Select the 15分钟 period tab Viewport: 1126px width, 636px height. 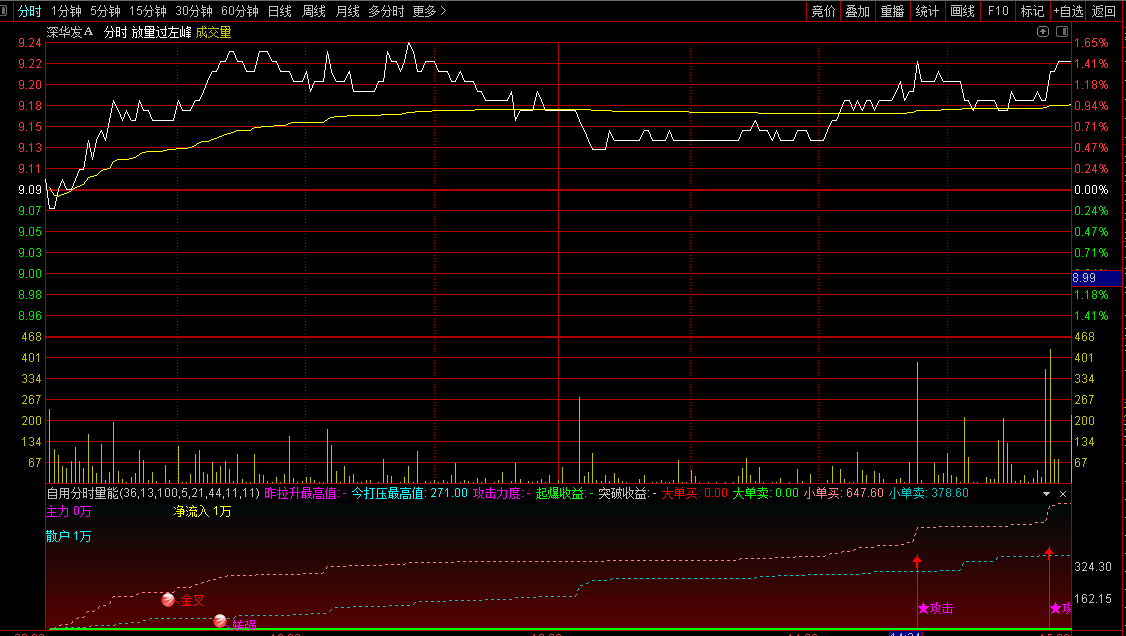(147, 11)
